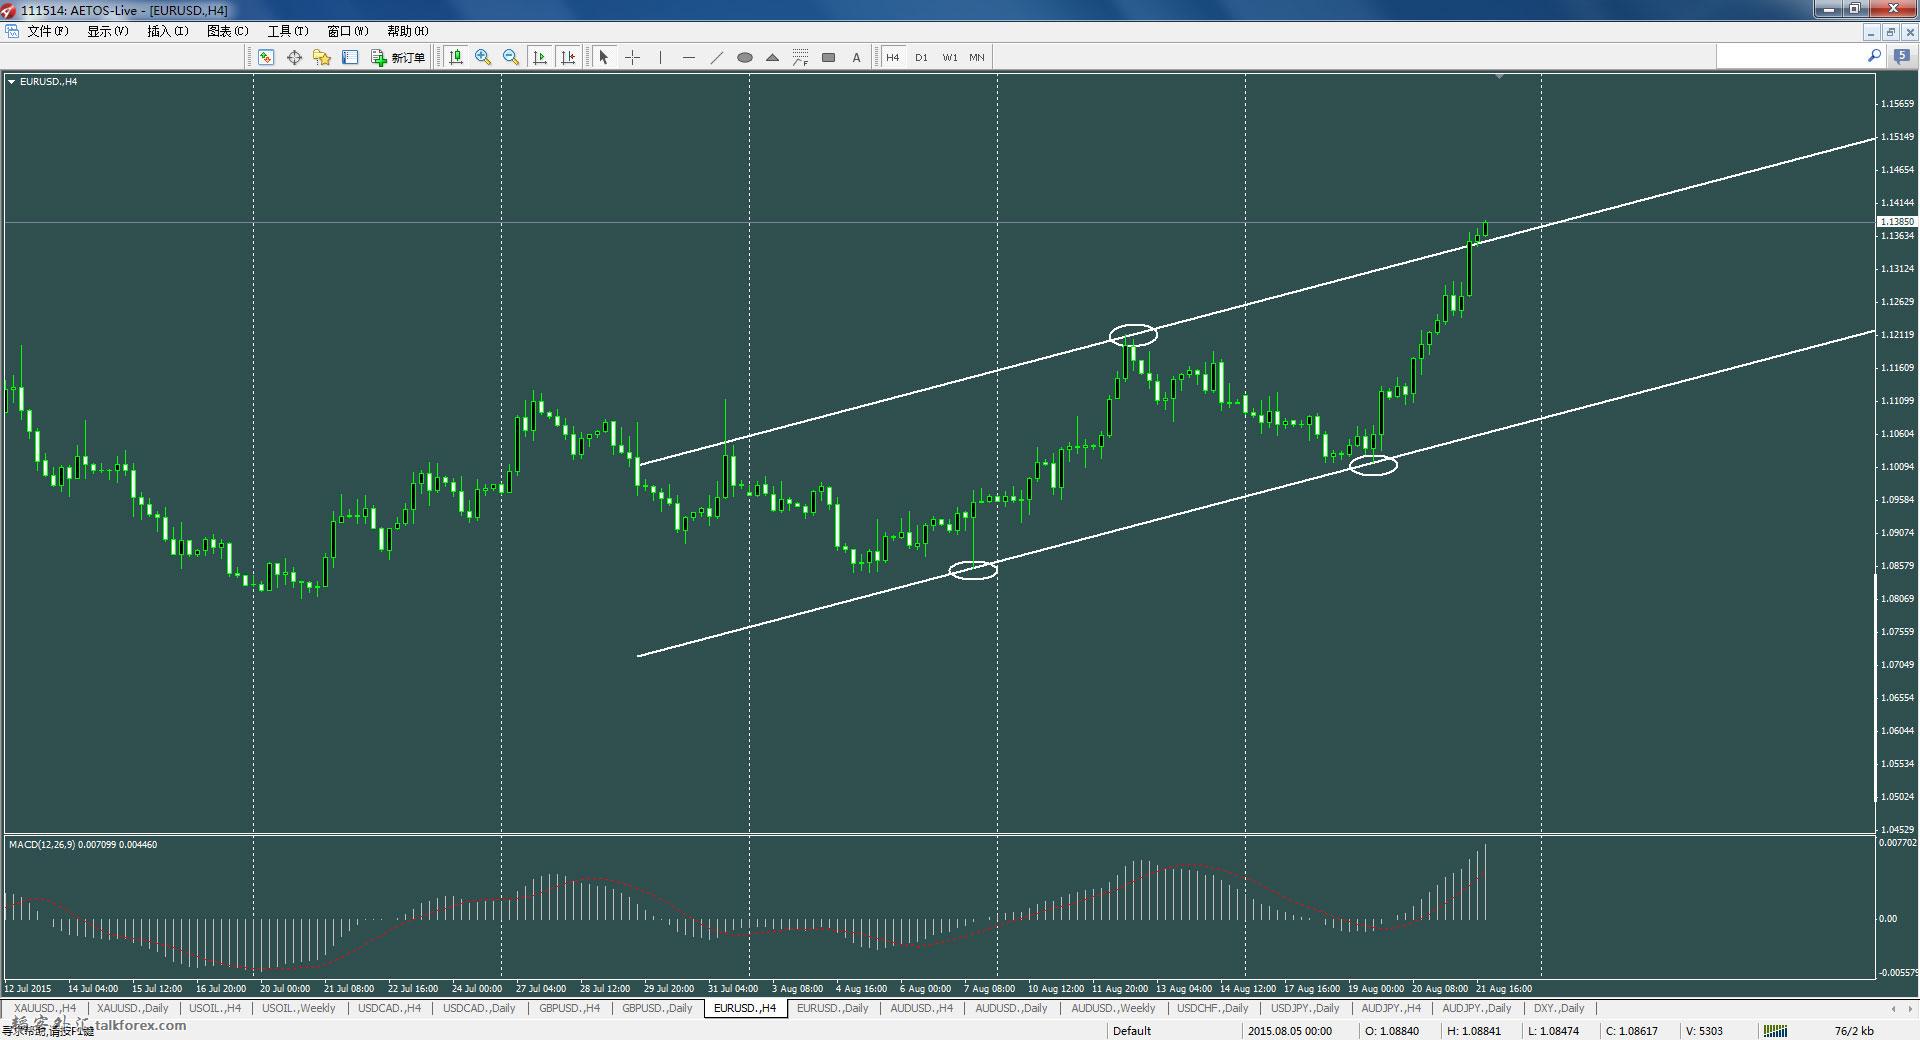
Task: Switch to AUDJPY.,Daily chart tab
Action: point(1477,1008)
